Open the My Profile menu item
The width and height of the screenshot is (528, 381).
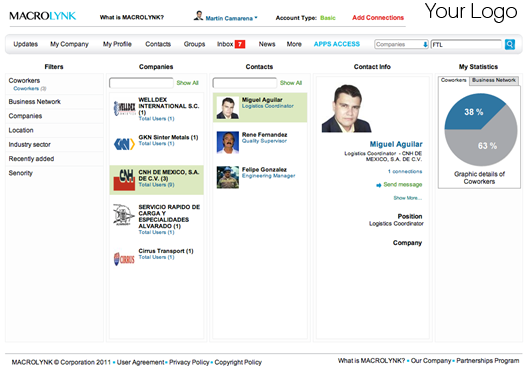[117, 44]
